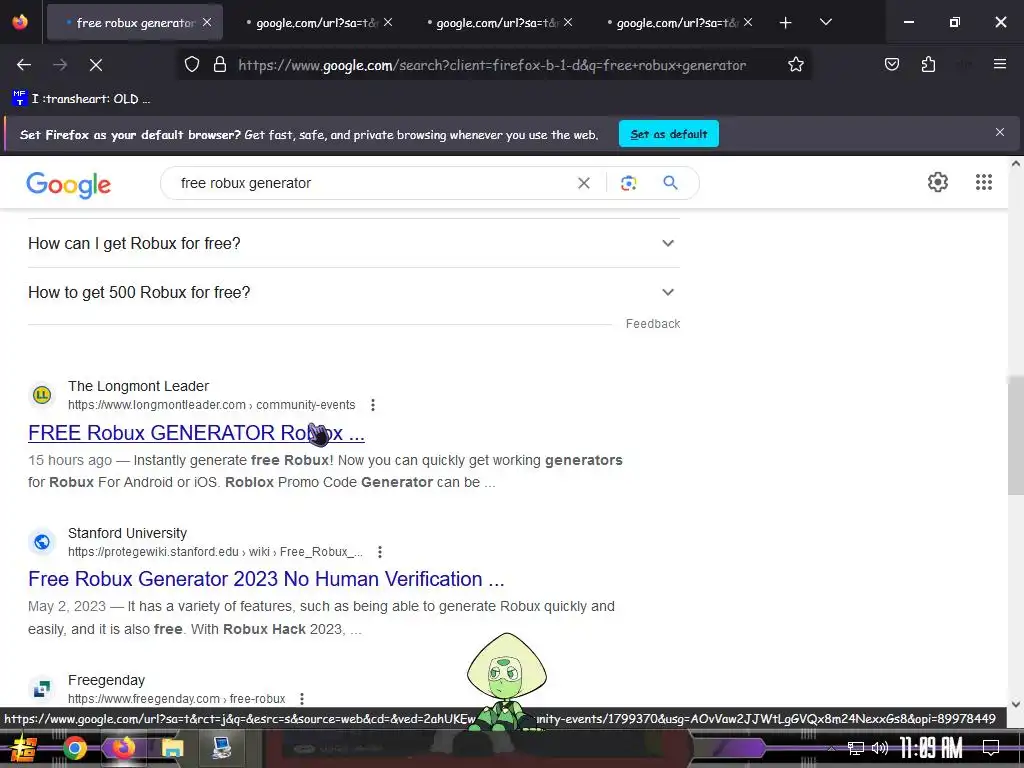Click the Firefox icon on the taskbar
The width and height of the screenshot is (1024, 768).
tap(123, 748)
